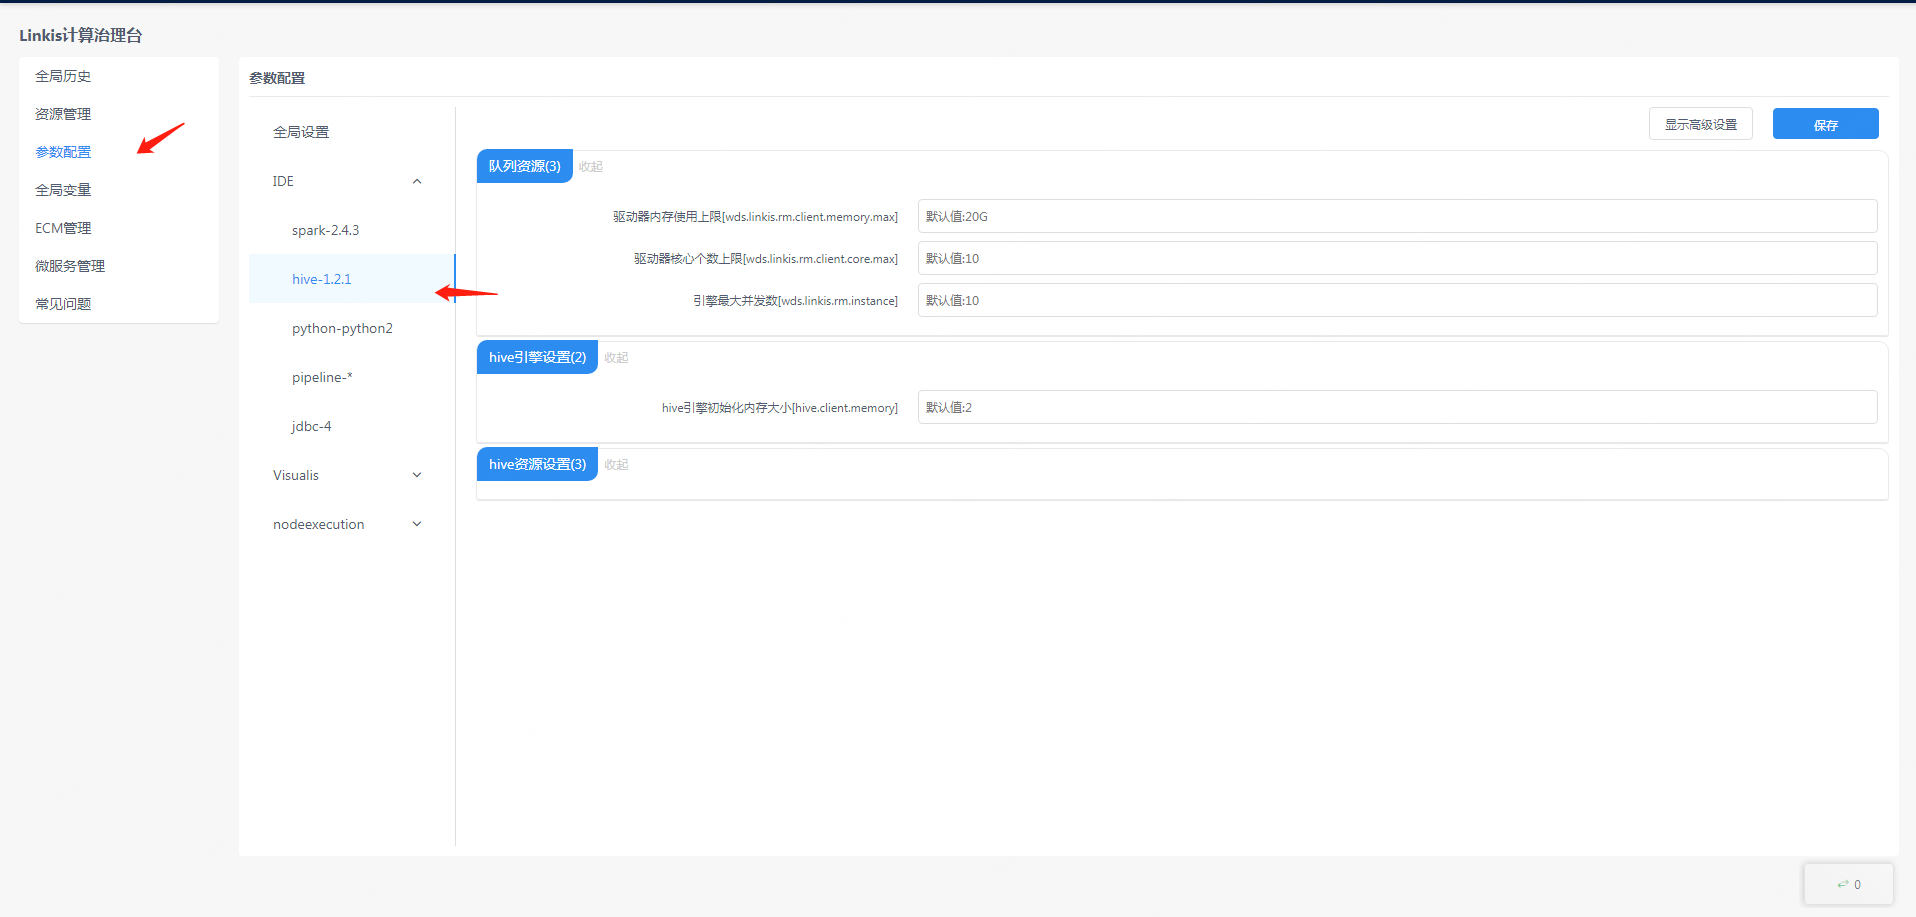1916x917 pixels.
Task: Open the jdbc-4 engine configuration
Action: 311,426
